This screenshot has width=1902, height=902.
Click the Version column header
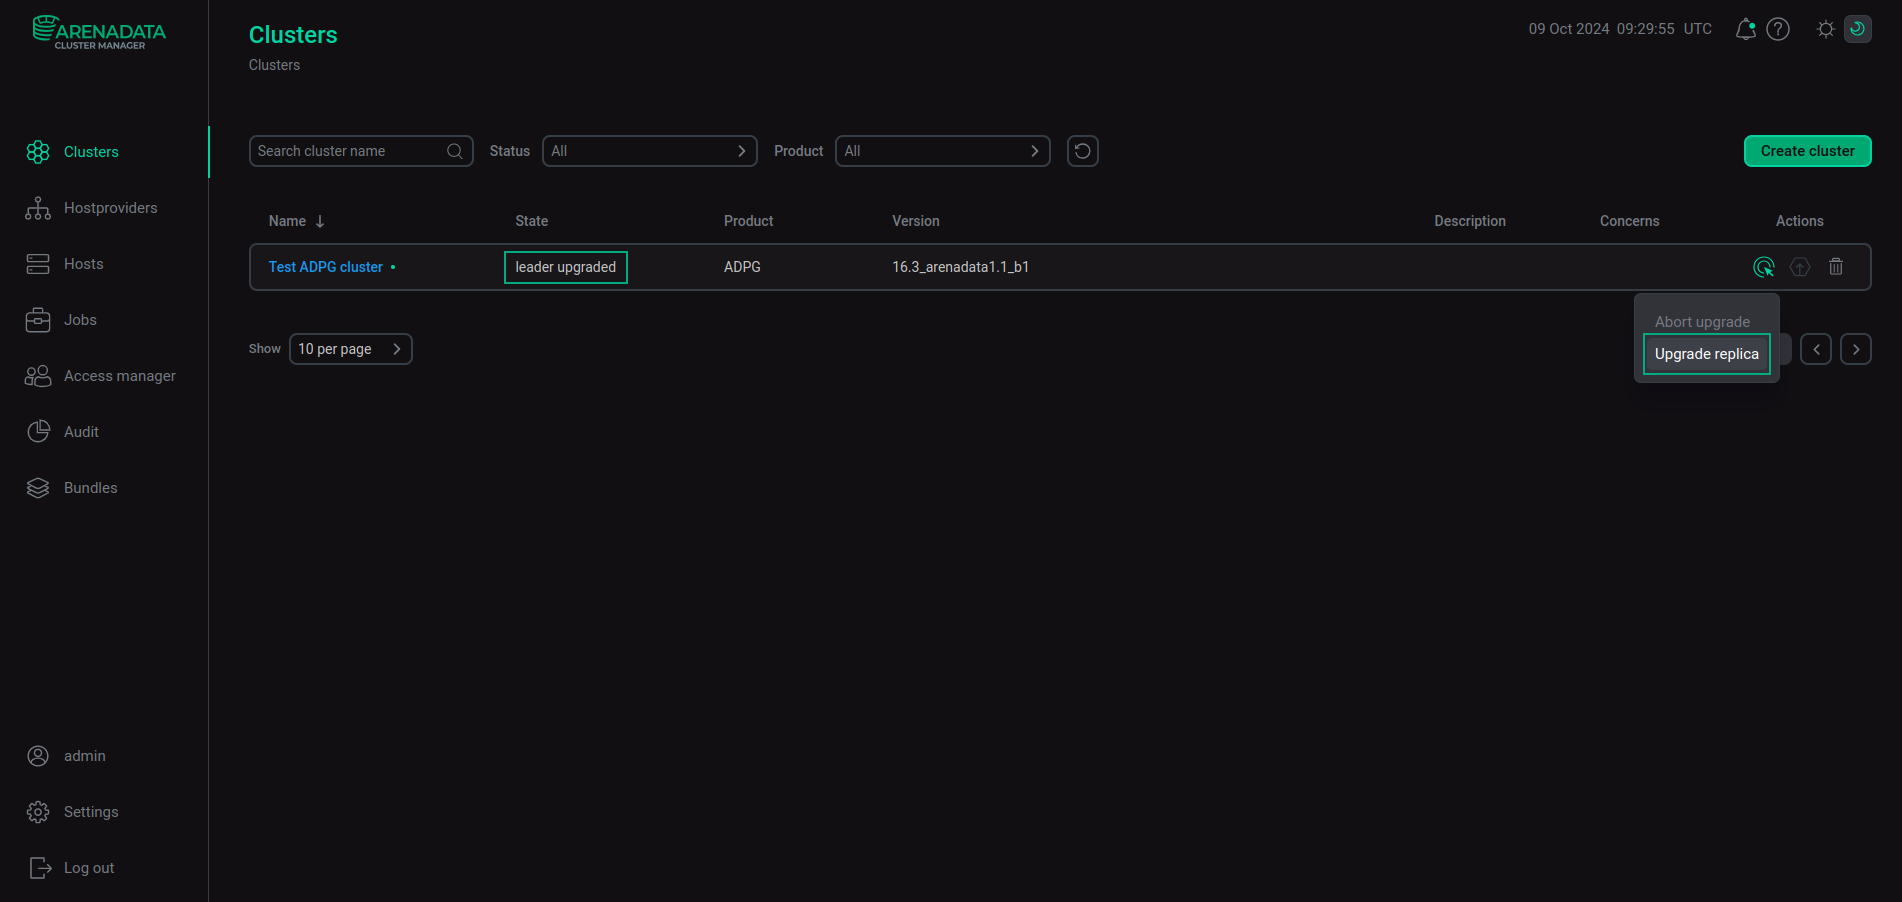(916, 221)
